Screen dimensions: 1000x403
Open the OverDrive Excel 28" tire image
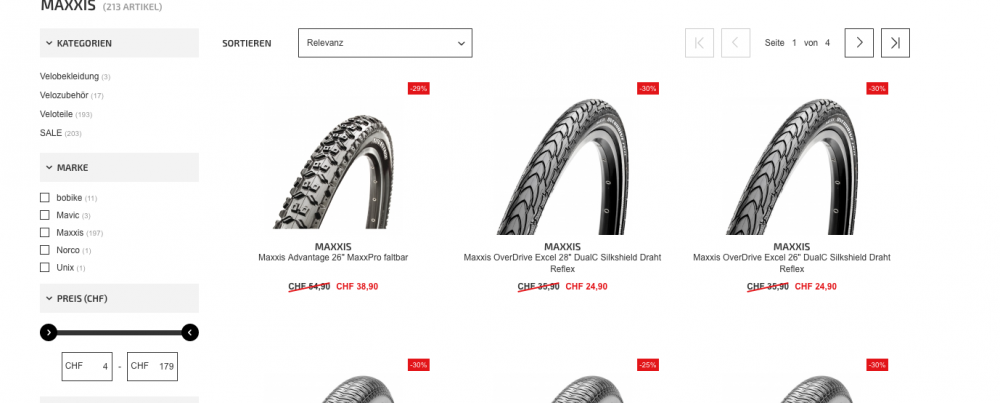pyautogui.click(x=562, y=166)
